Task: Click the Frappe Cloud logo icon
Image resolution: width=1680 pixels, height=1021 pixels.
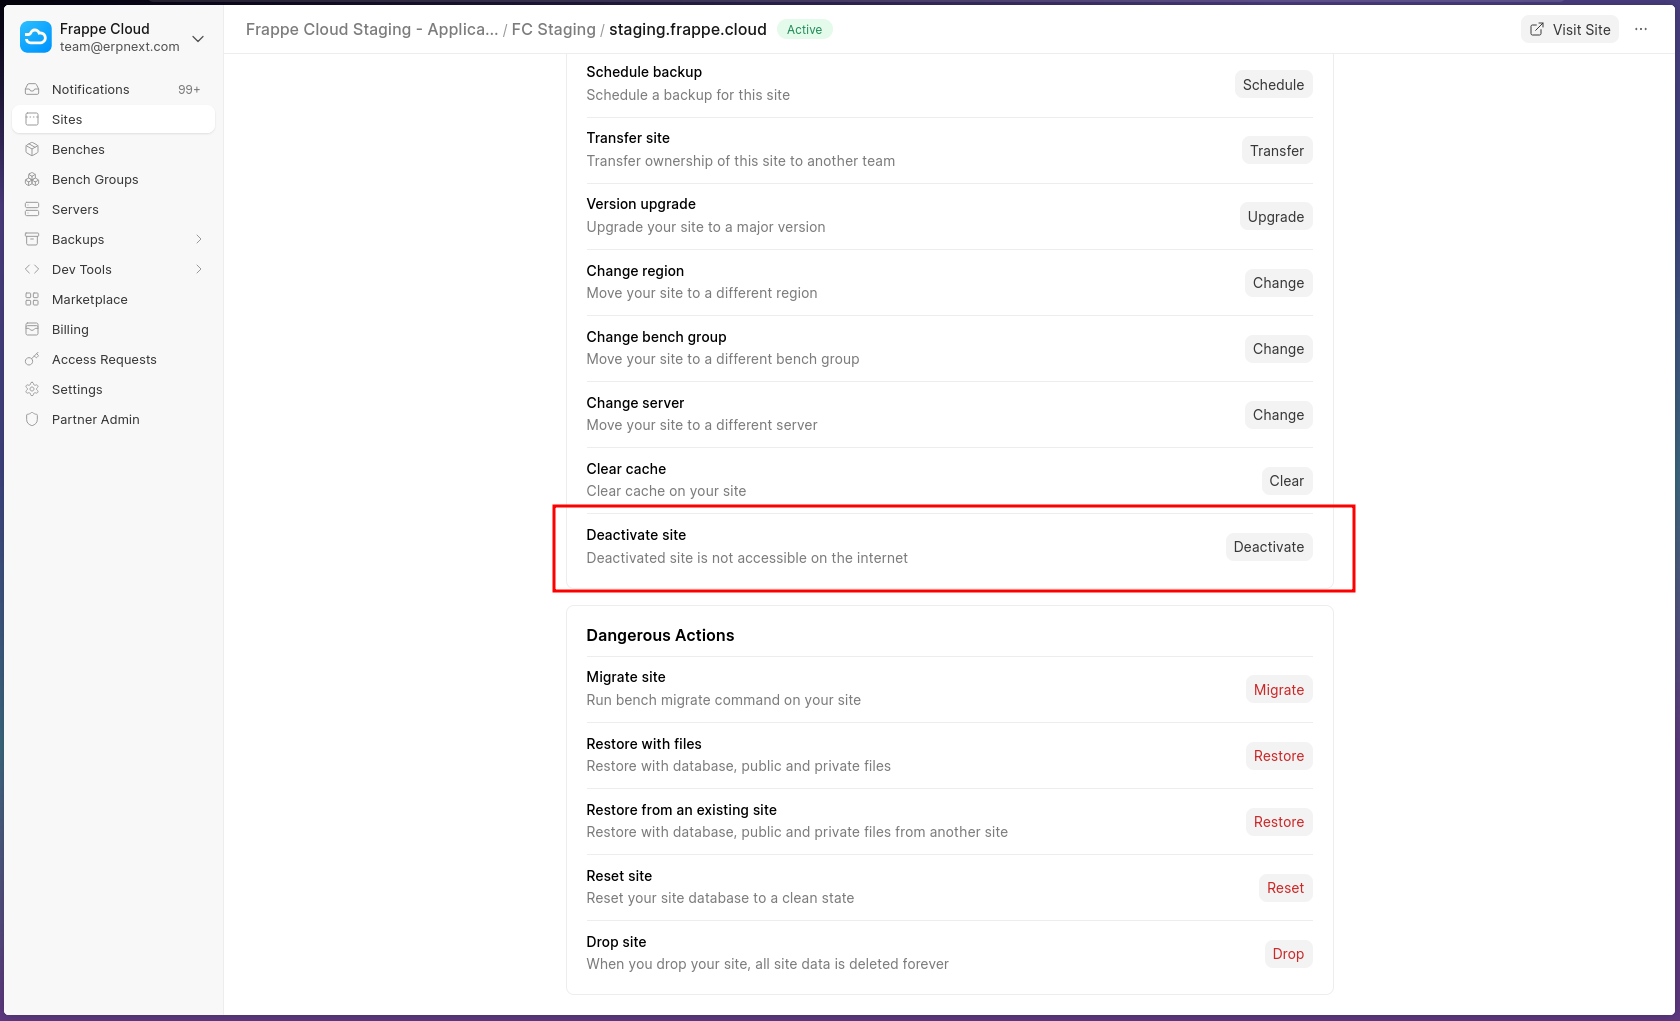Action: (36, 37)
